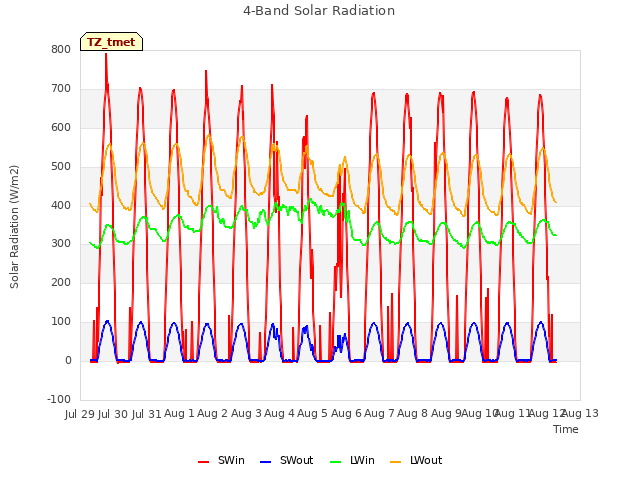Click the Aug 6 x-axis date label

tap(346, 414)
